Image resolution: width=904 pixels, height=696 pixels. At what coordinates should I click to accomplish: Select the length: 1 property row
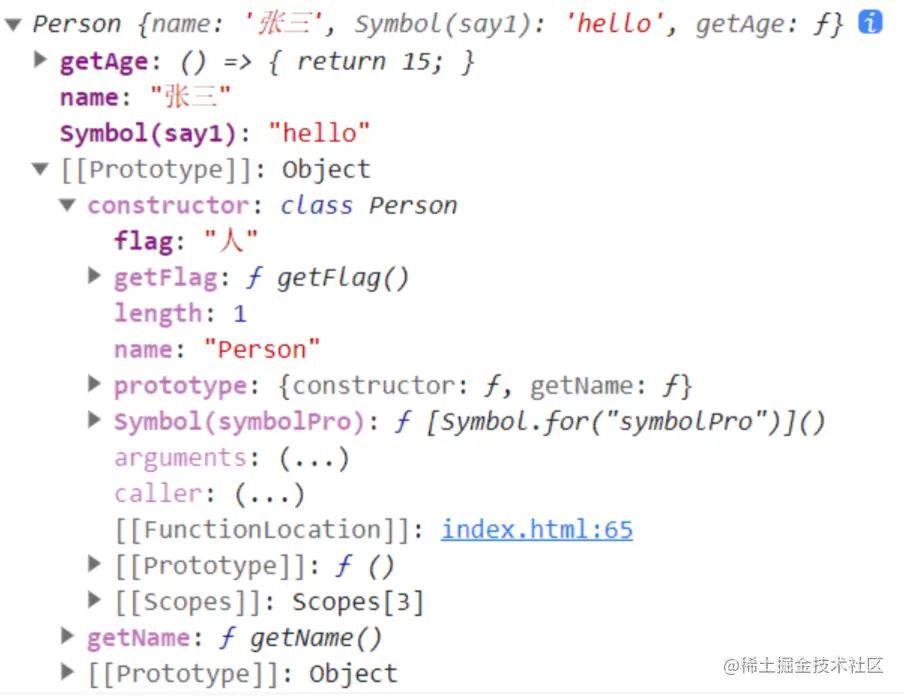click(180, 313)
